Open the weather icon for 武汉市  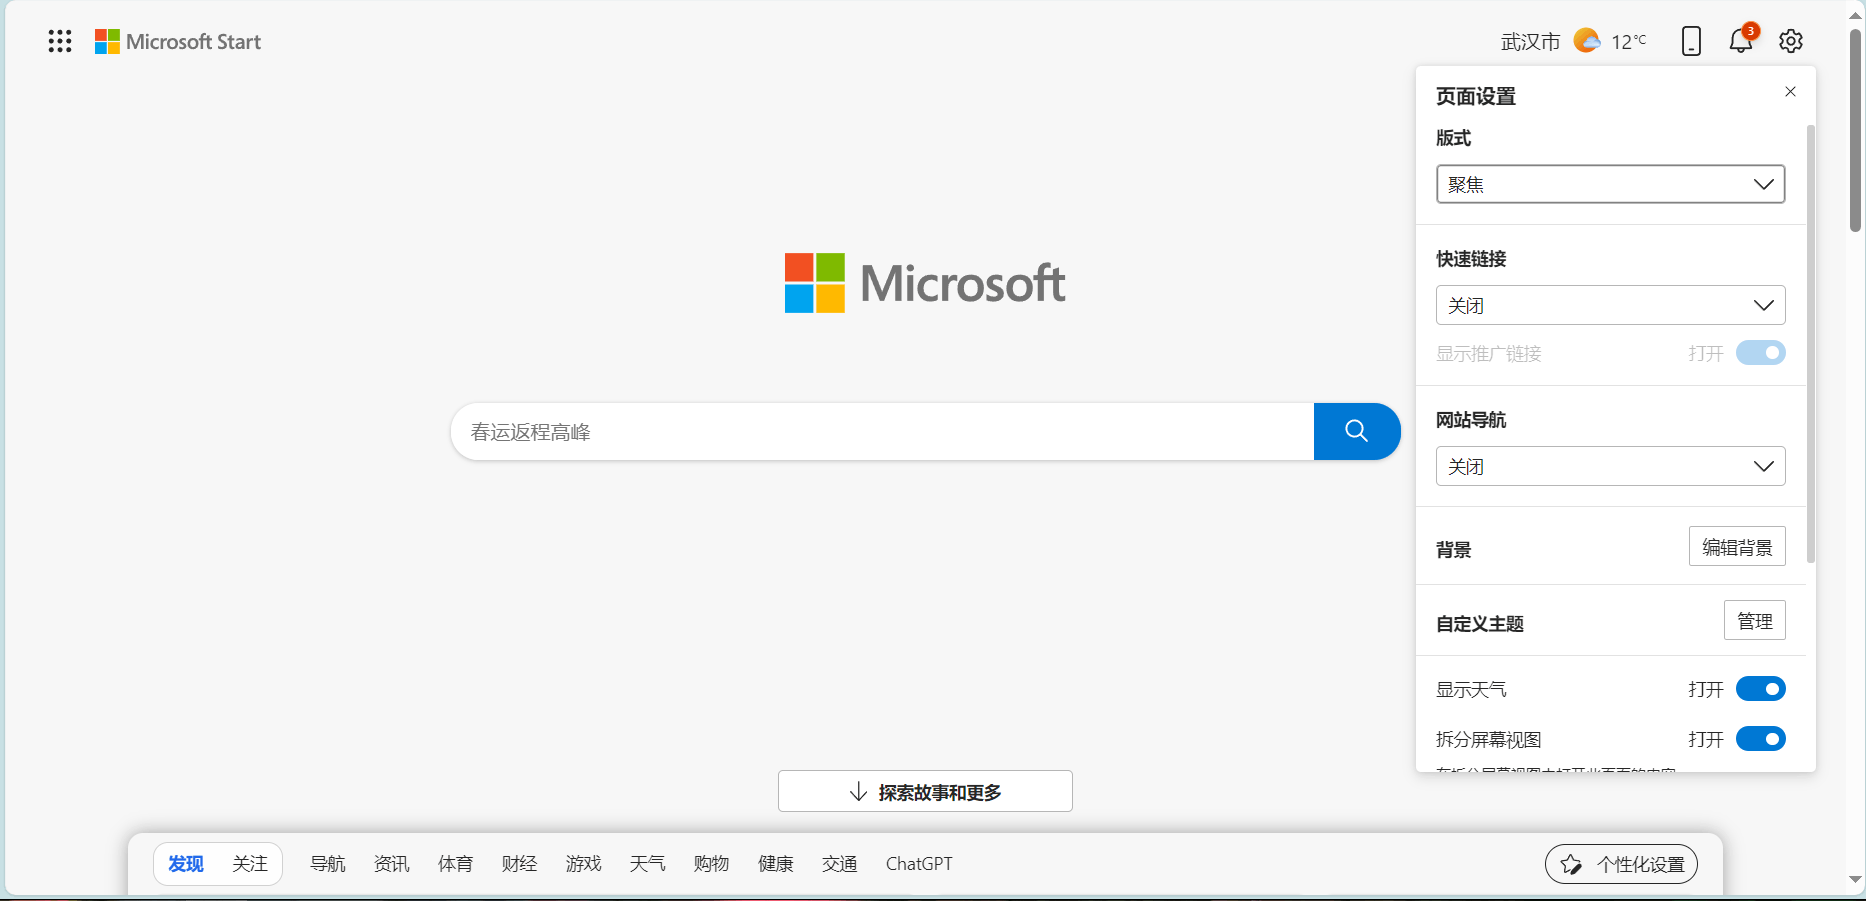pos(1587,40)
